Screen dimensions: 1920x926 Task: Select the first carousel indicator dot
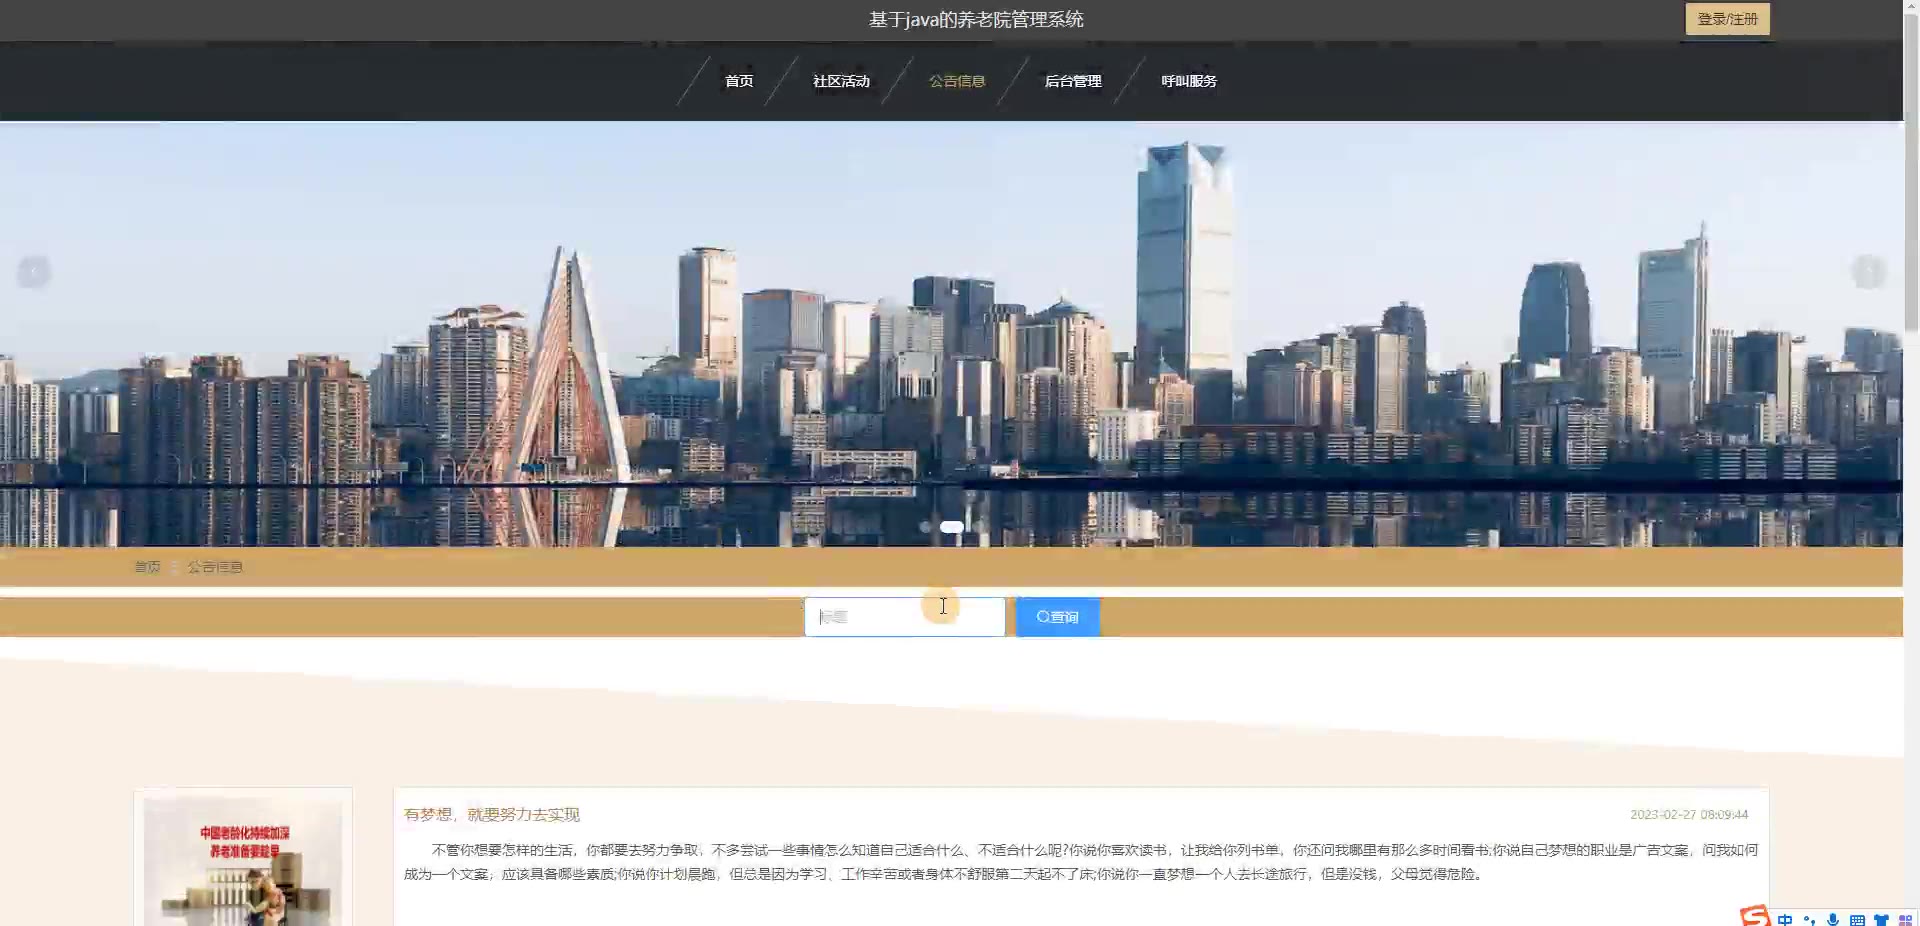click(925, 527)
